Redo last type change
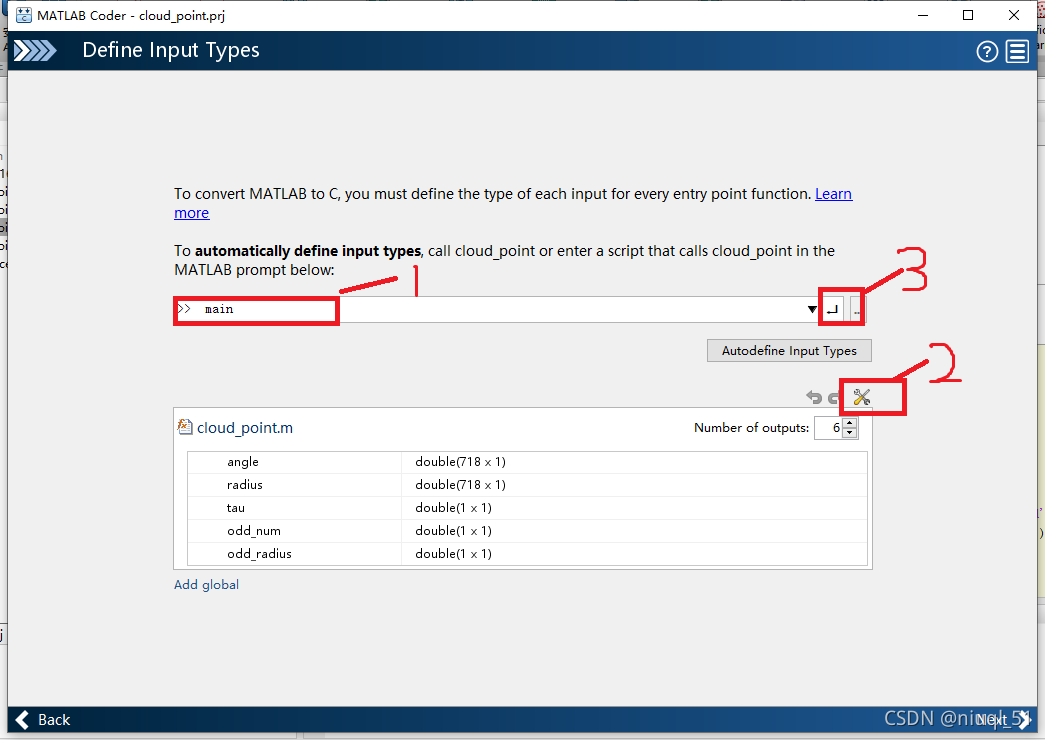The image size is (1045, 740). (833, 398)
